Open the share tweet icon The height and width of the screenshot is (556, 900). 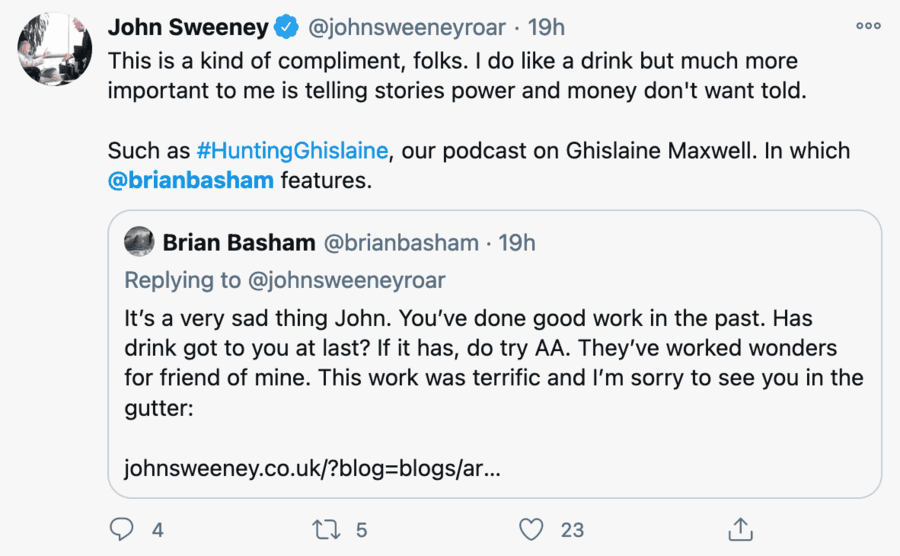coord(739,528)
